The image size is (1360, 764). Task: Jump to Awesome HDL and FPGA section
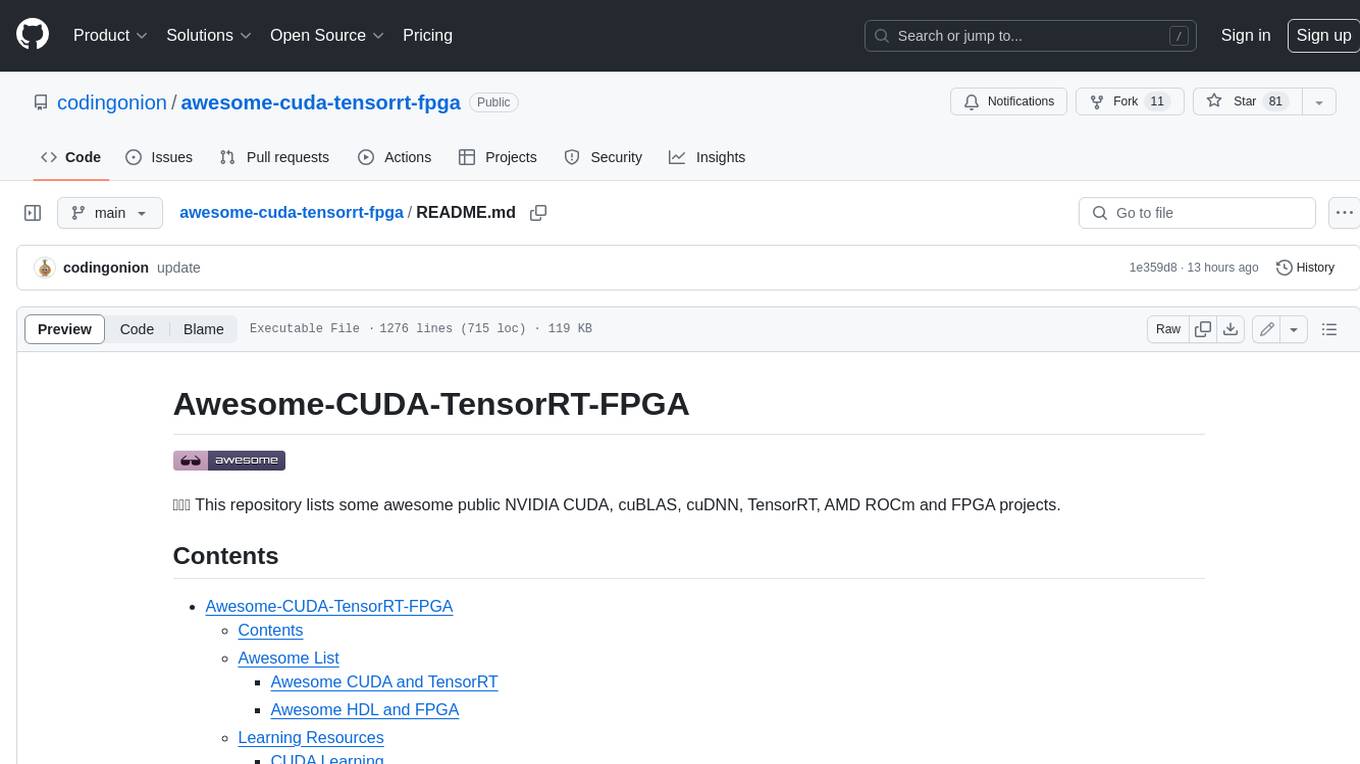click(x=365, y=710)
